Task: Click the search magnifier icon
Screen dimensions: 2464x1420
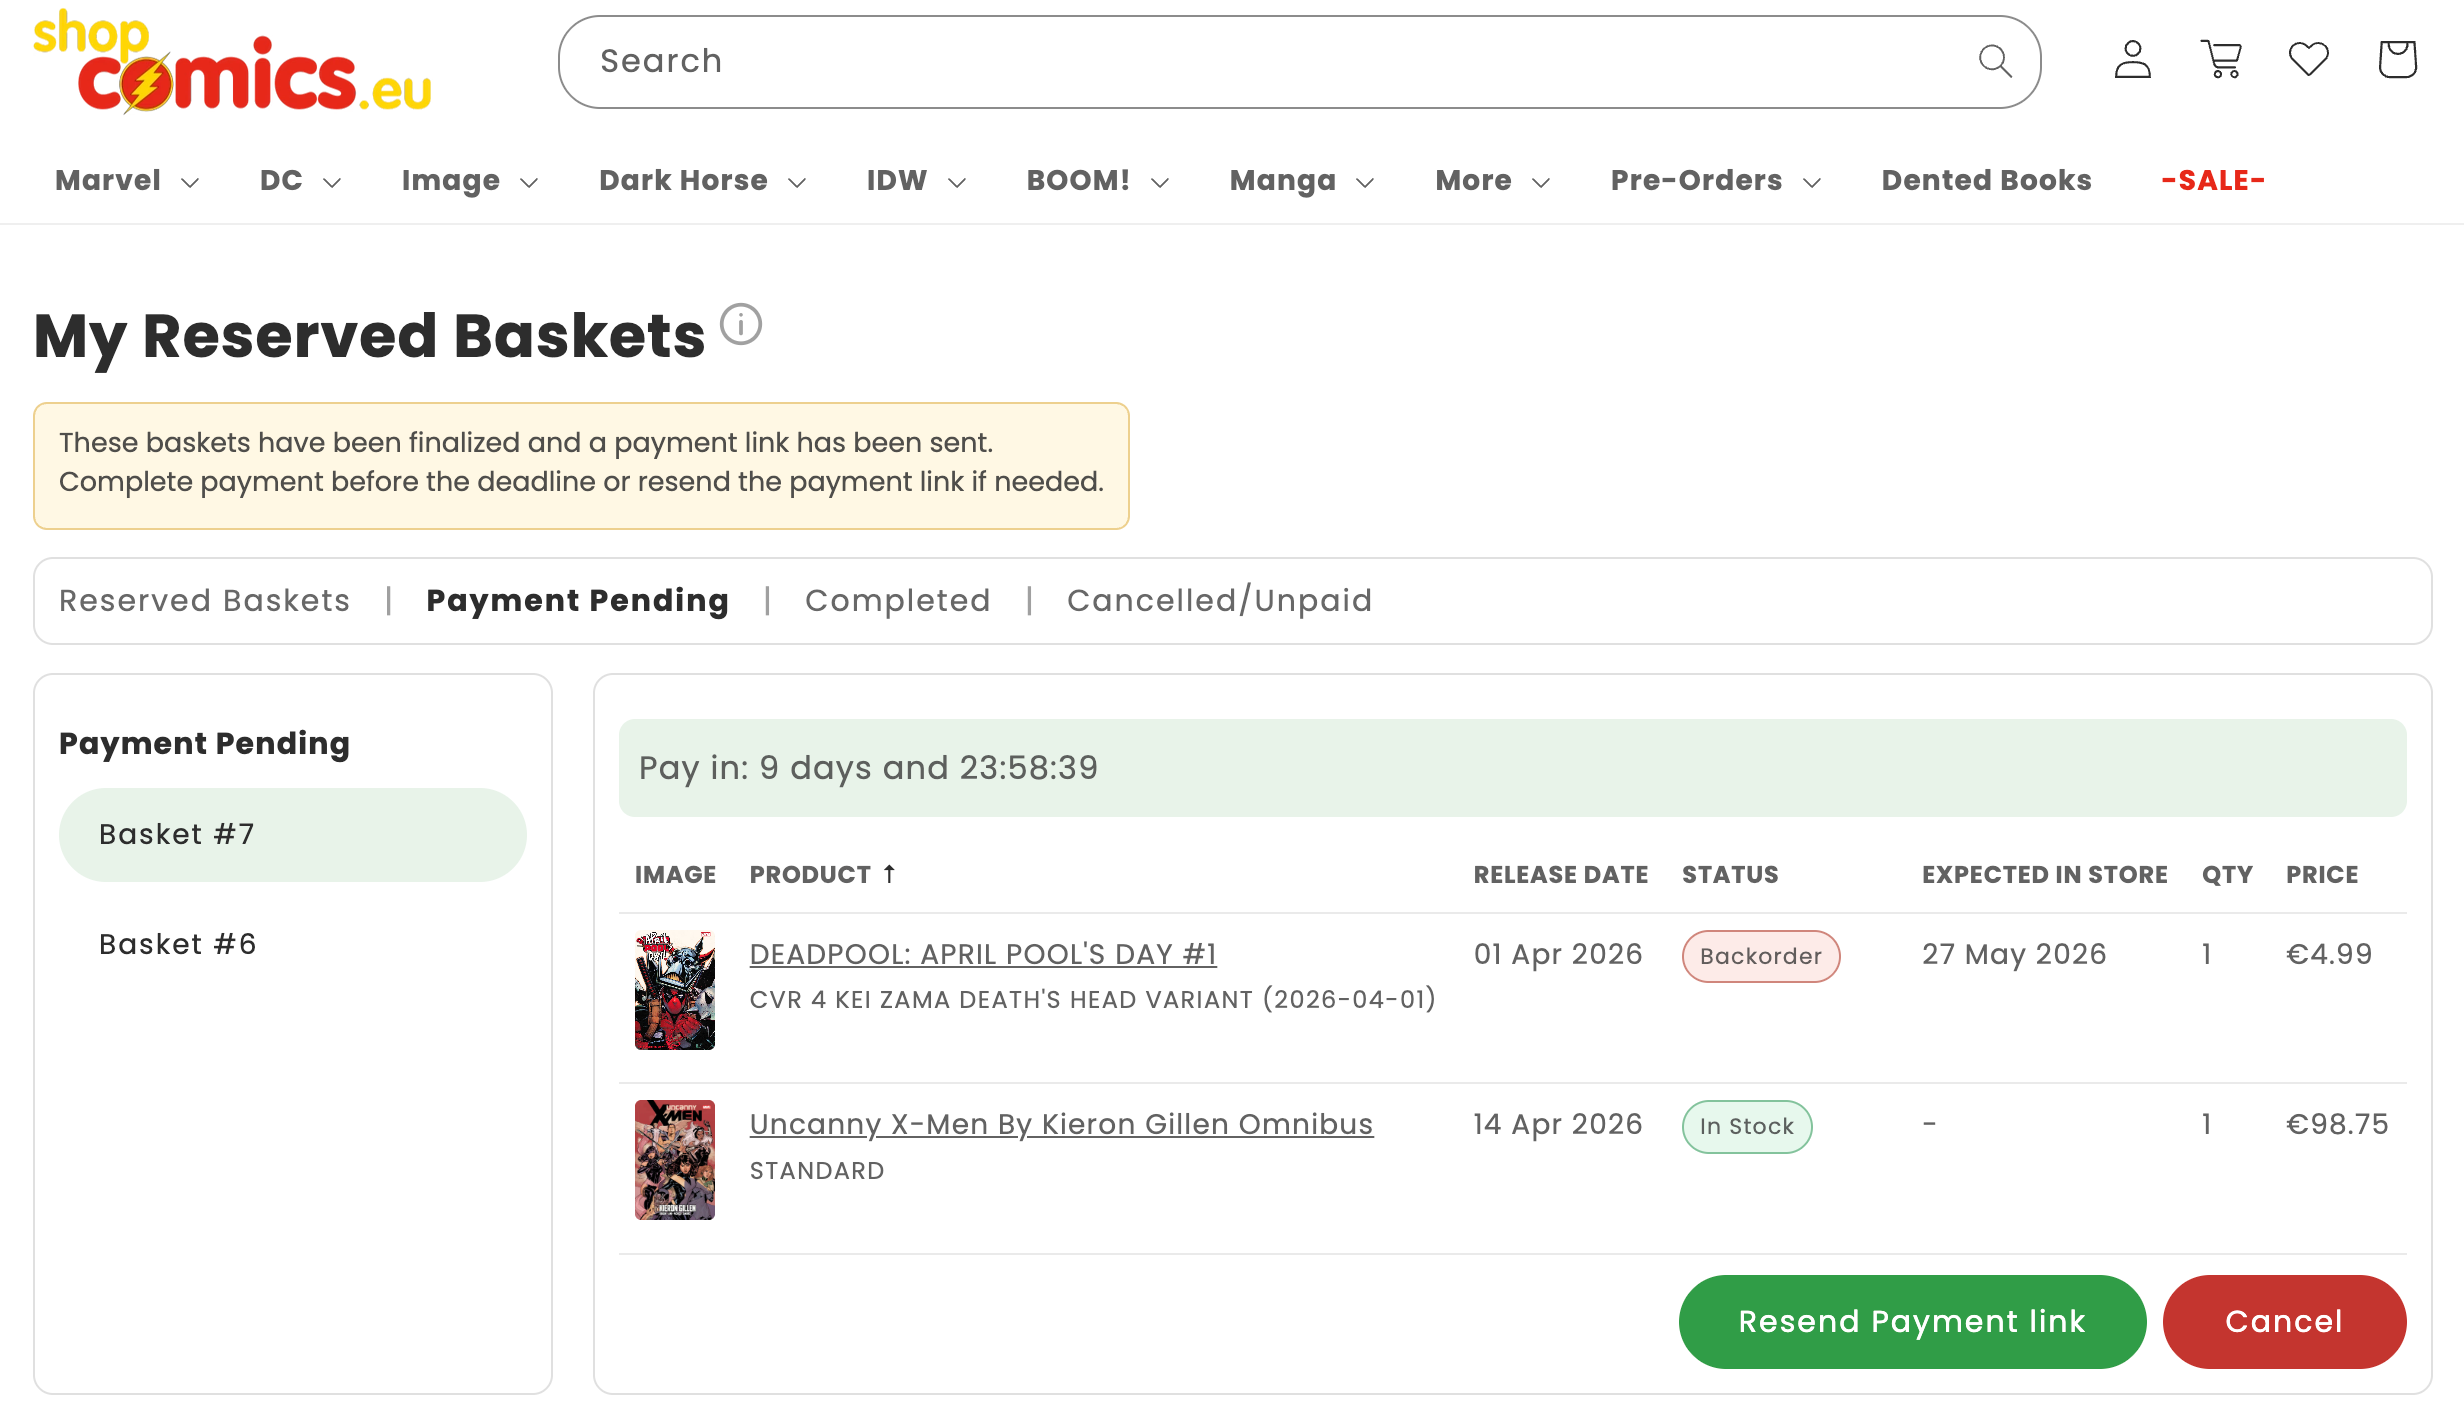Action: (x=1995, y=61)
